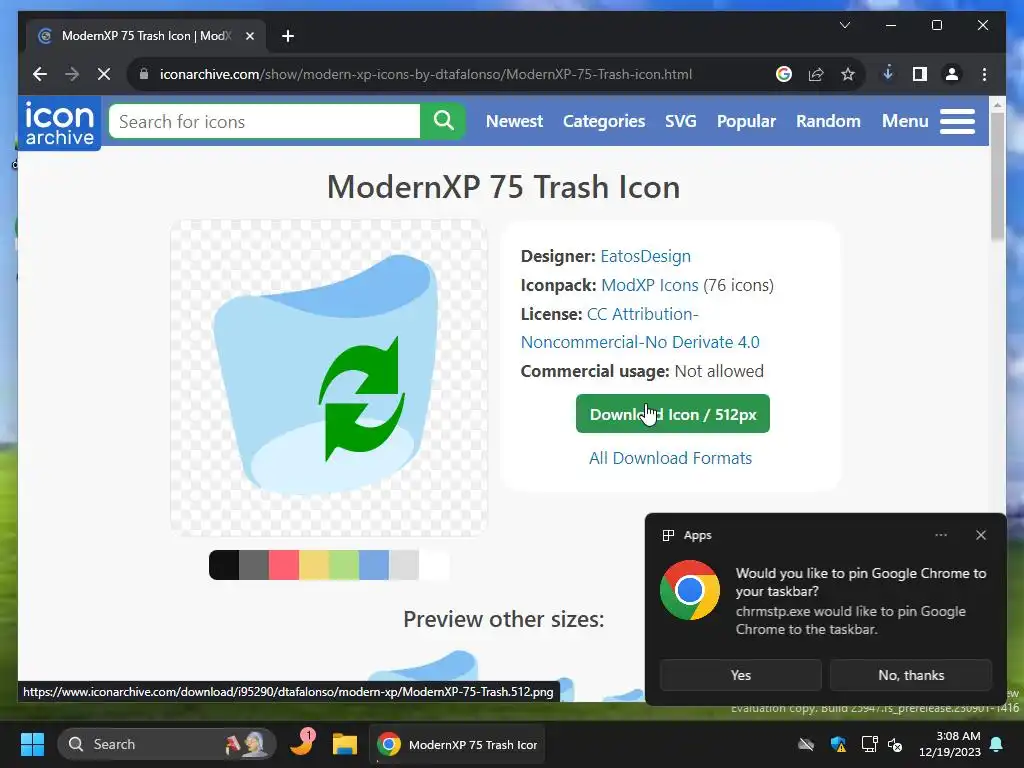Image resolution: width=1024 pixels, height=768 pixels.
Task: Open the Windows Start menu
Action: [x=32, y=744]
